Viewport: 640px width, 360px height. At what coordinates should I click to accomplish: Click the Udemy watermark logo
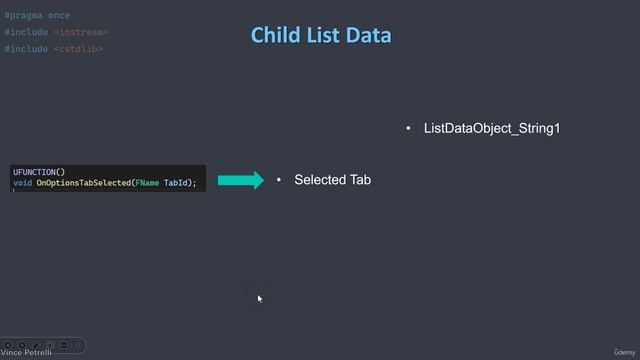(x=624, y=352)
